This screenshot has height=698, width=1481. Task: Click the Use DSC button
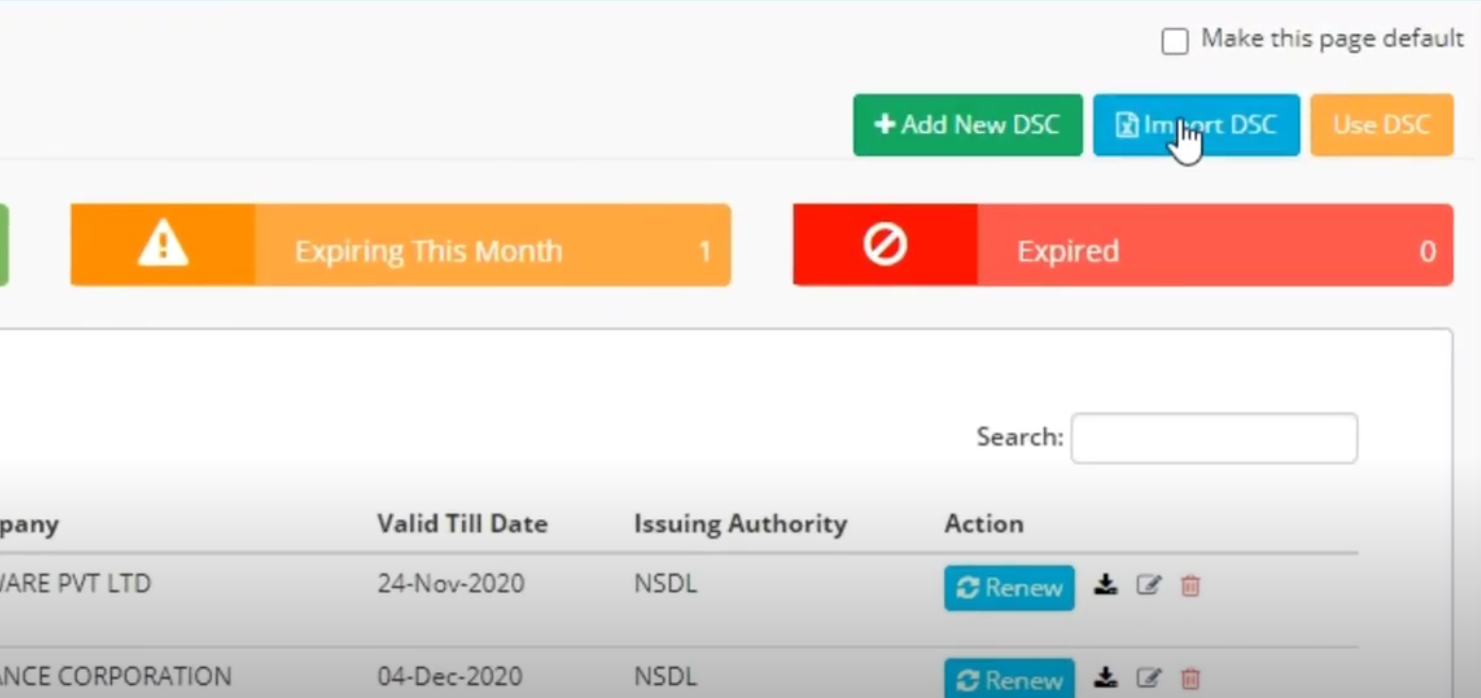(x=1382, y=125)
